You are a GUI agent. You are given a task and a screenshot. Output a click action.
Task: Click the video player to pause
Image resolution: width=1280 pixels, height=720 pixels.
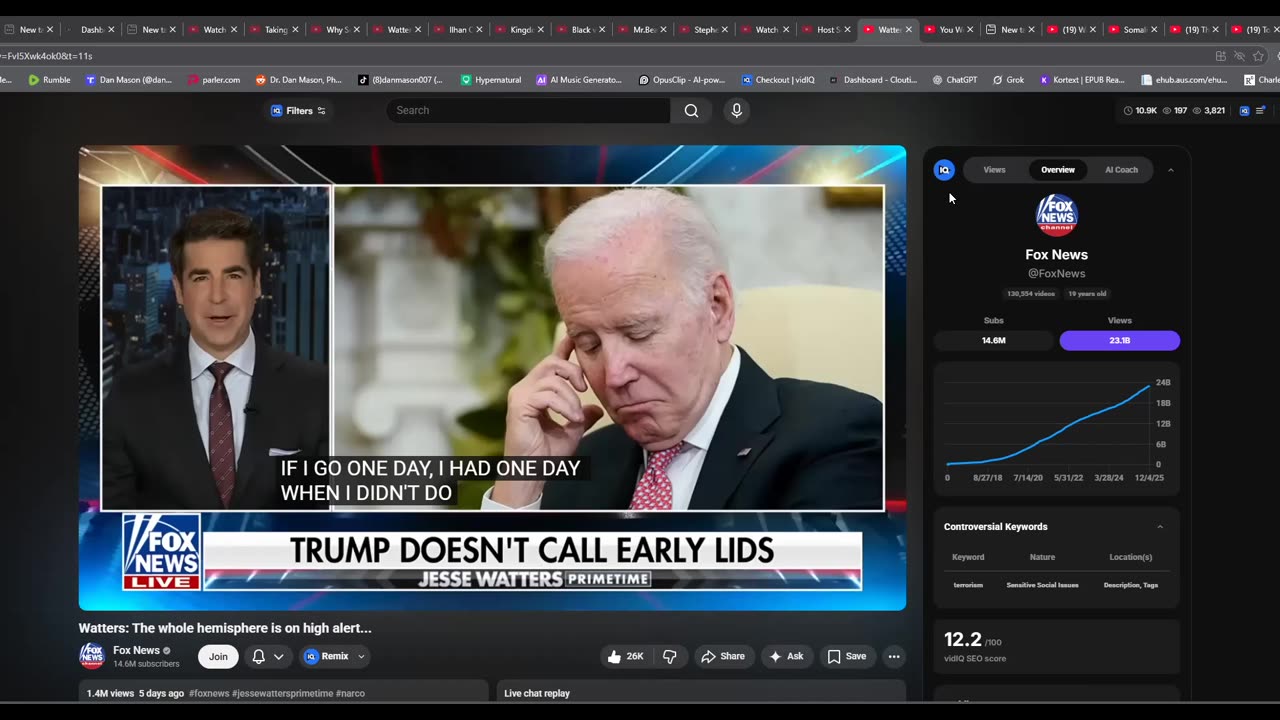tap(492, 378)
